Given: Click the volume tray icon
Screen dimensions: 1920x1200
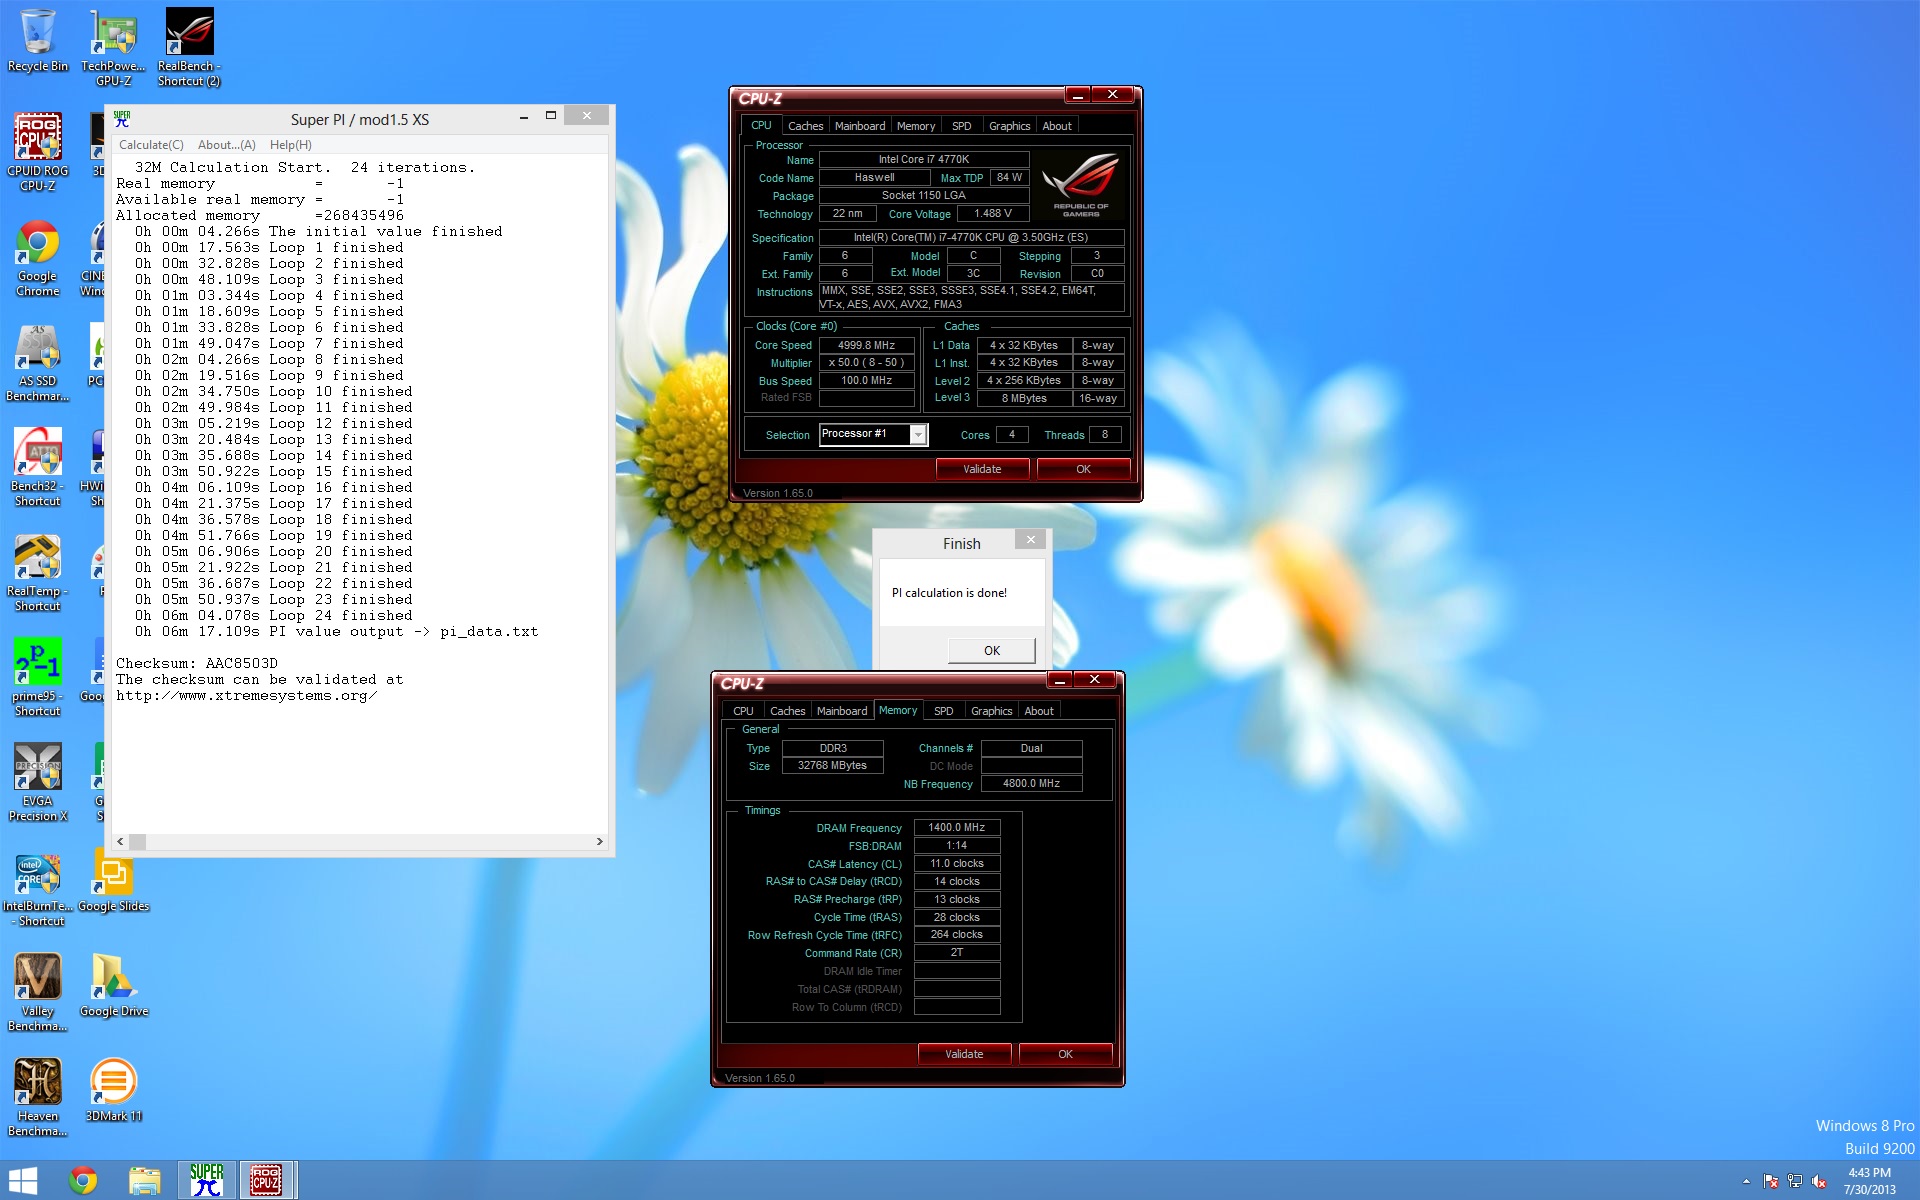Looking at the screenshot, I should point(1819,1181).
